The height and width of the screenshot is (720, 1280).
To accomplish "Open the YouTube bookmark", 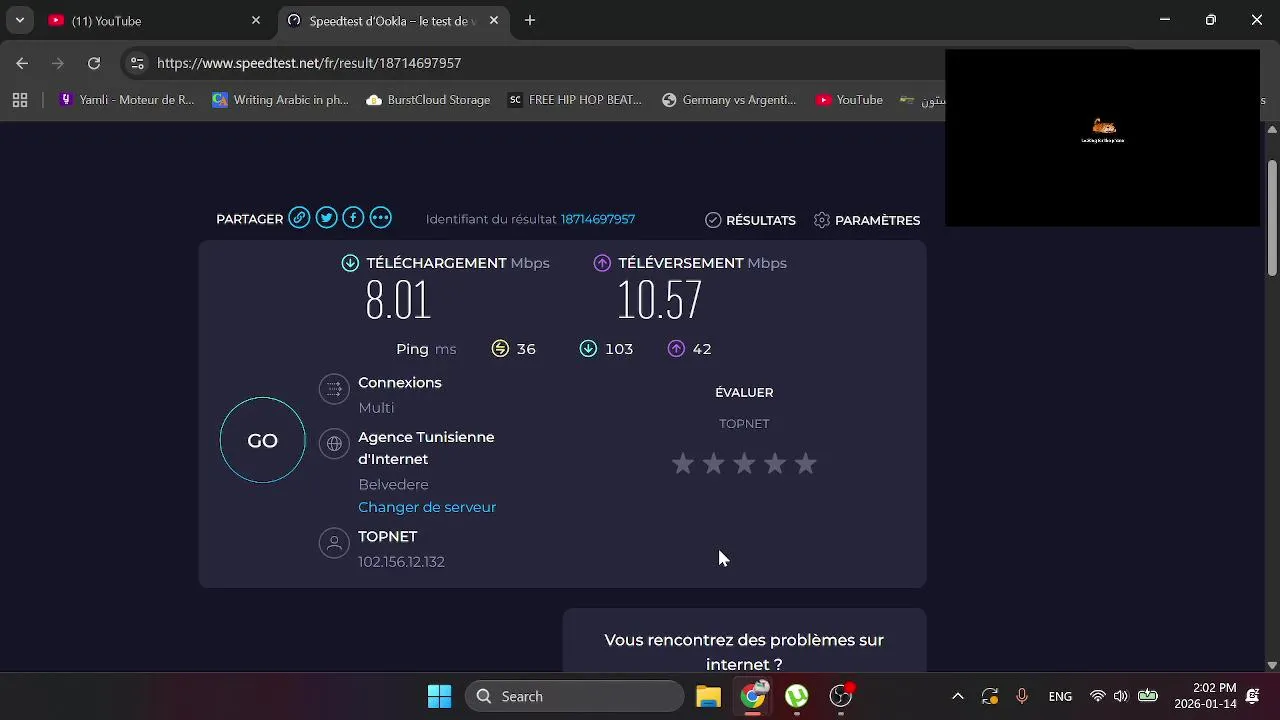I will (x=849, y=100).
